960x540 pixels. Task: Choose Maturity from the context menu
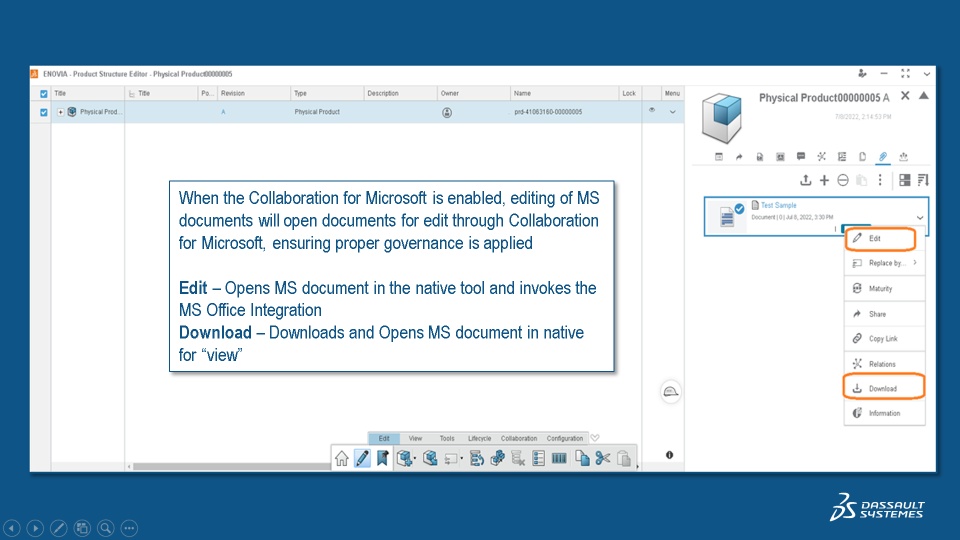(x=885, y=288)
